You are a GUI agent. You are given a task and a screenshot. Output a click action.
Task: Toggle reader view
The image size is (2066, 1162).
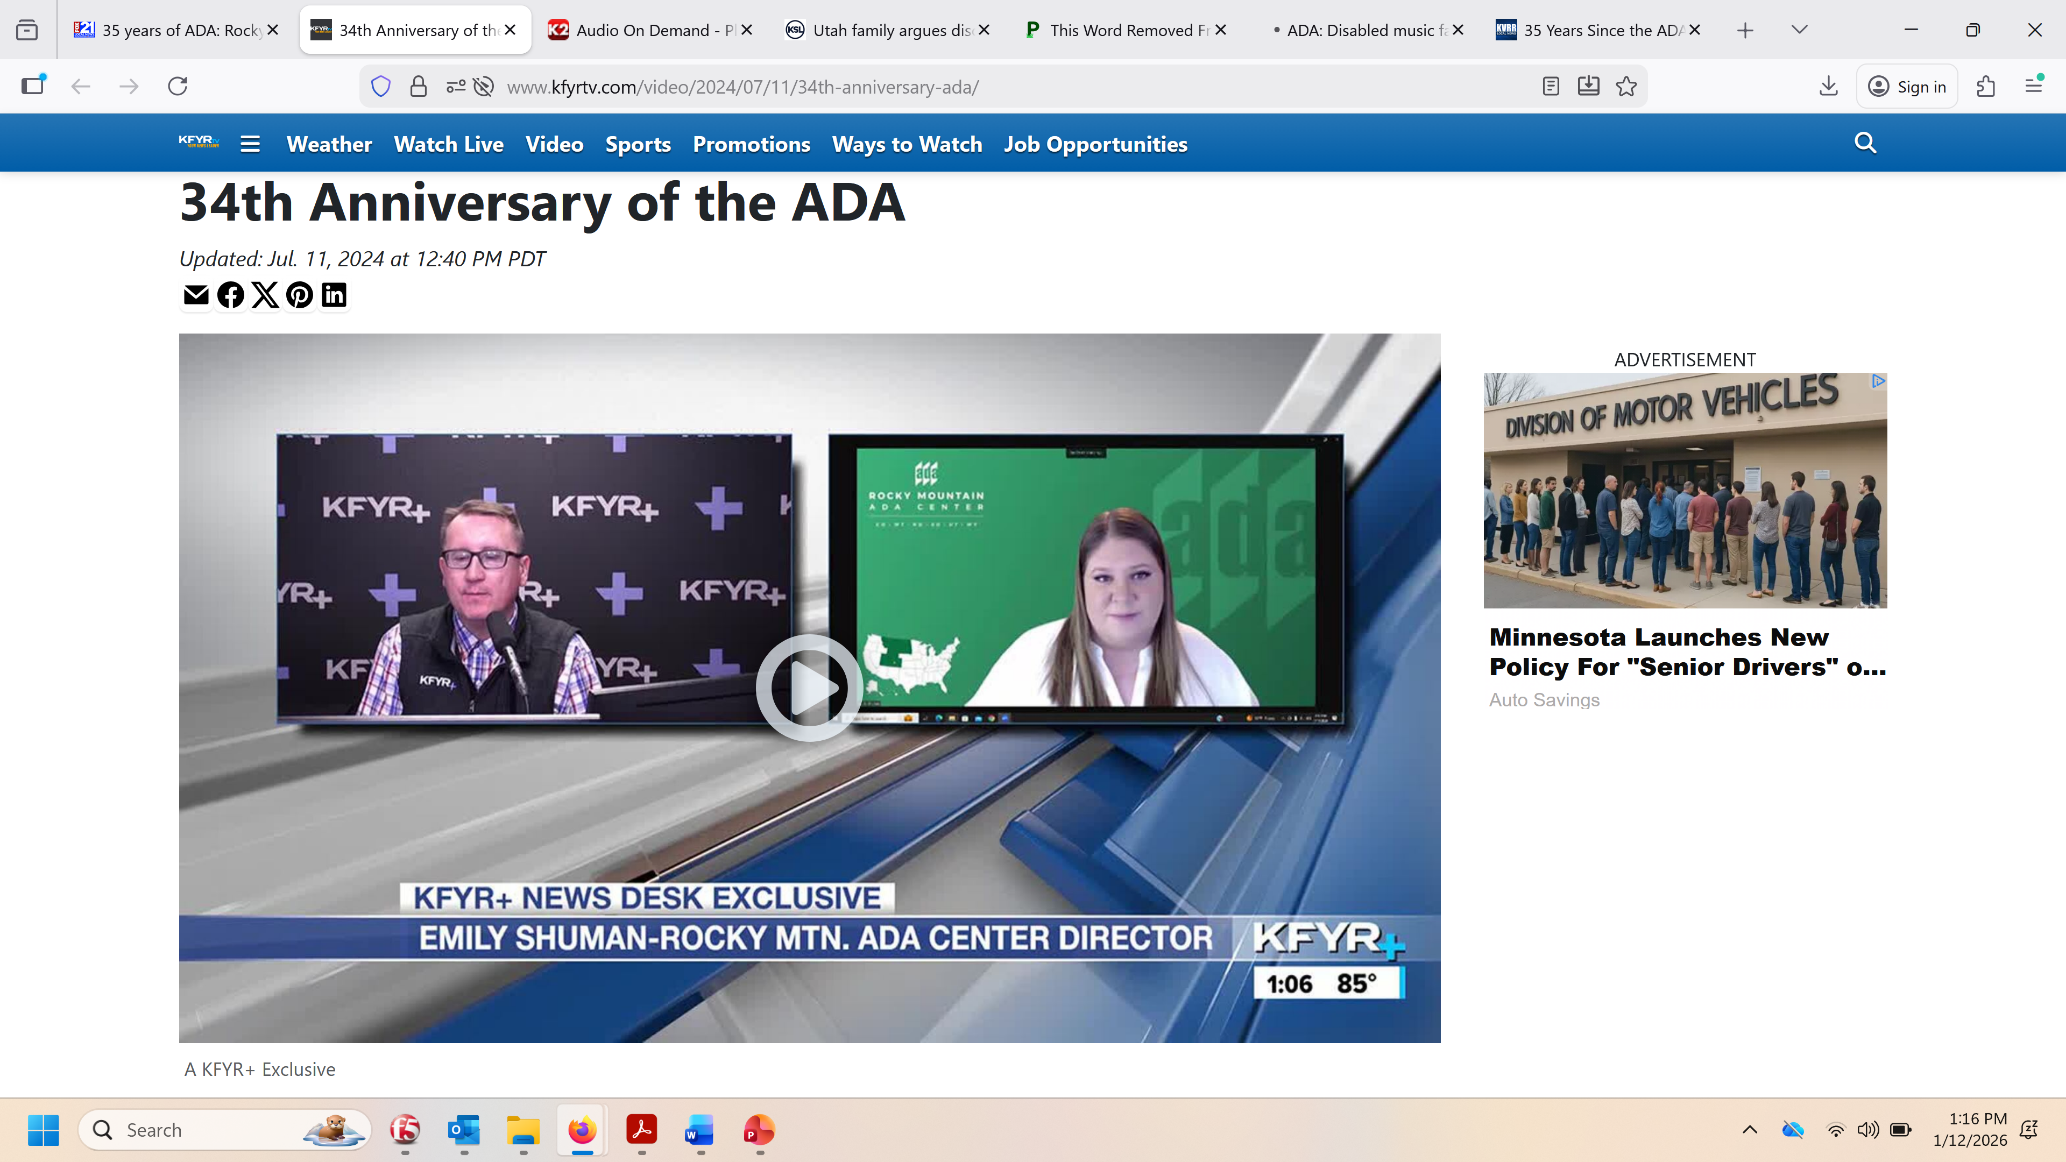[1551, 87]
